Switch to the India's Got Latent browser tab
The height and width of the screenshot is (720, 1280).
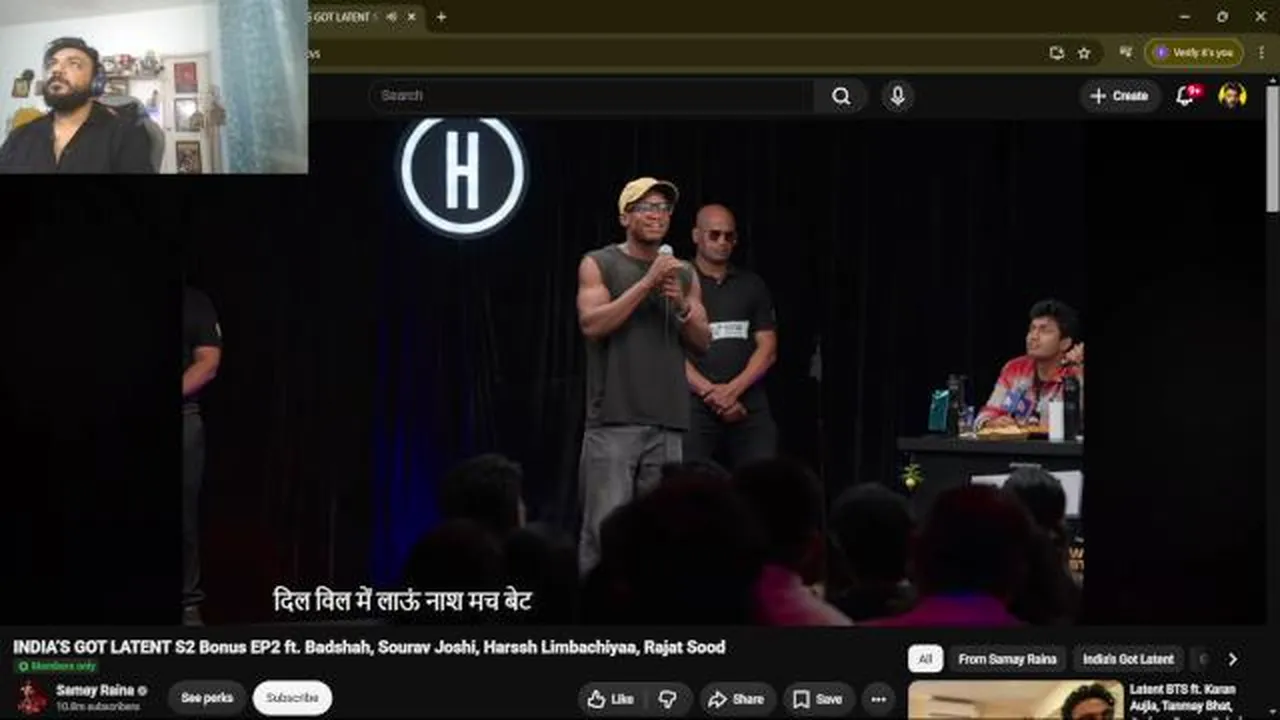(343, 17)
